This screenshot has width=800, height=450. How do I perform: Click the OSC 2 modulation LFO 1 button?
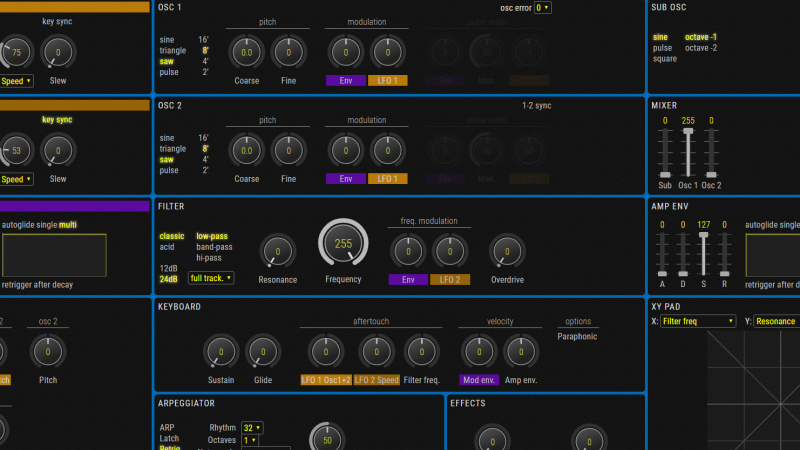387,179
